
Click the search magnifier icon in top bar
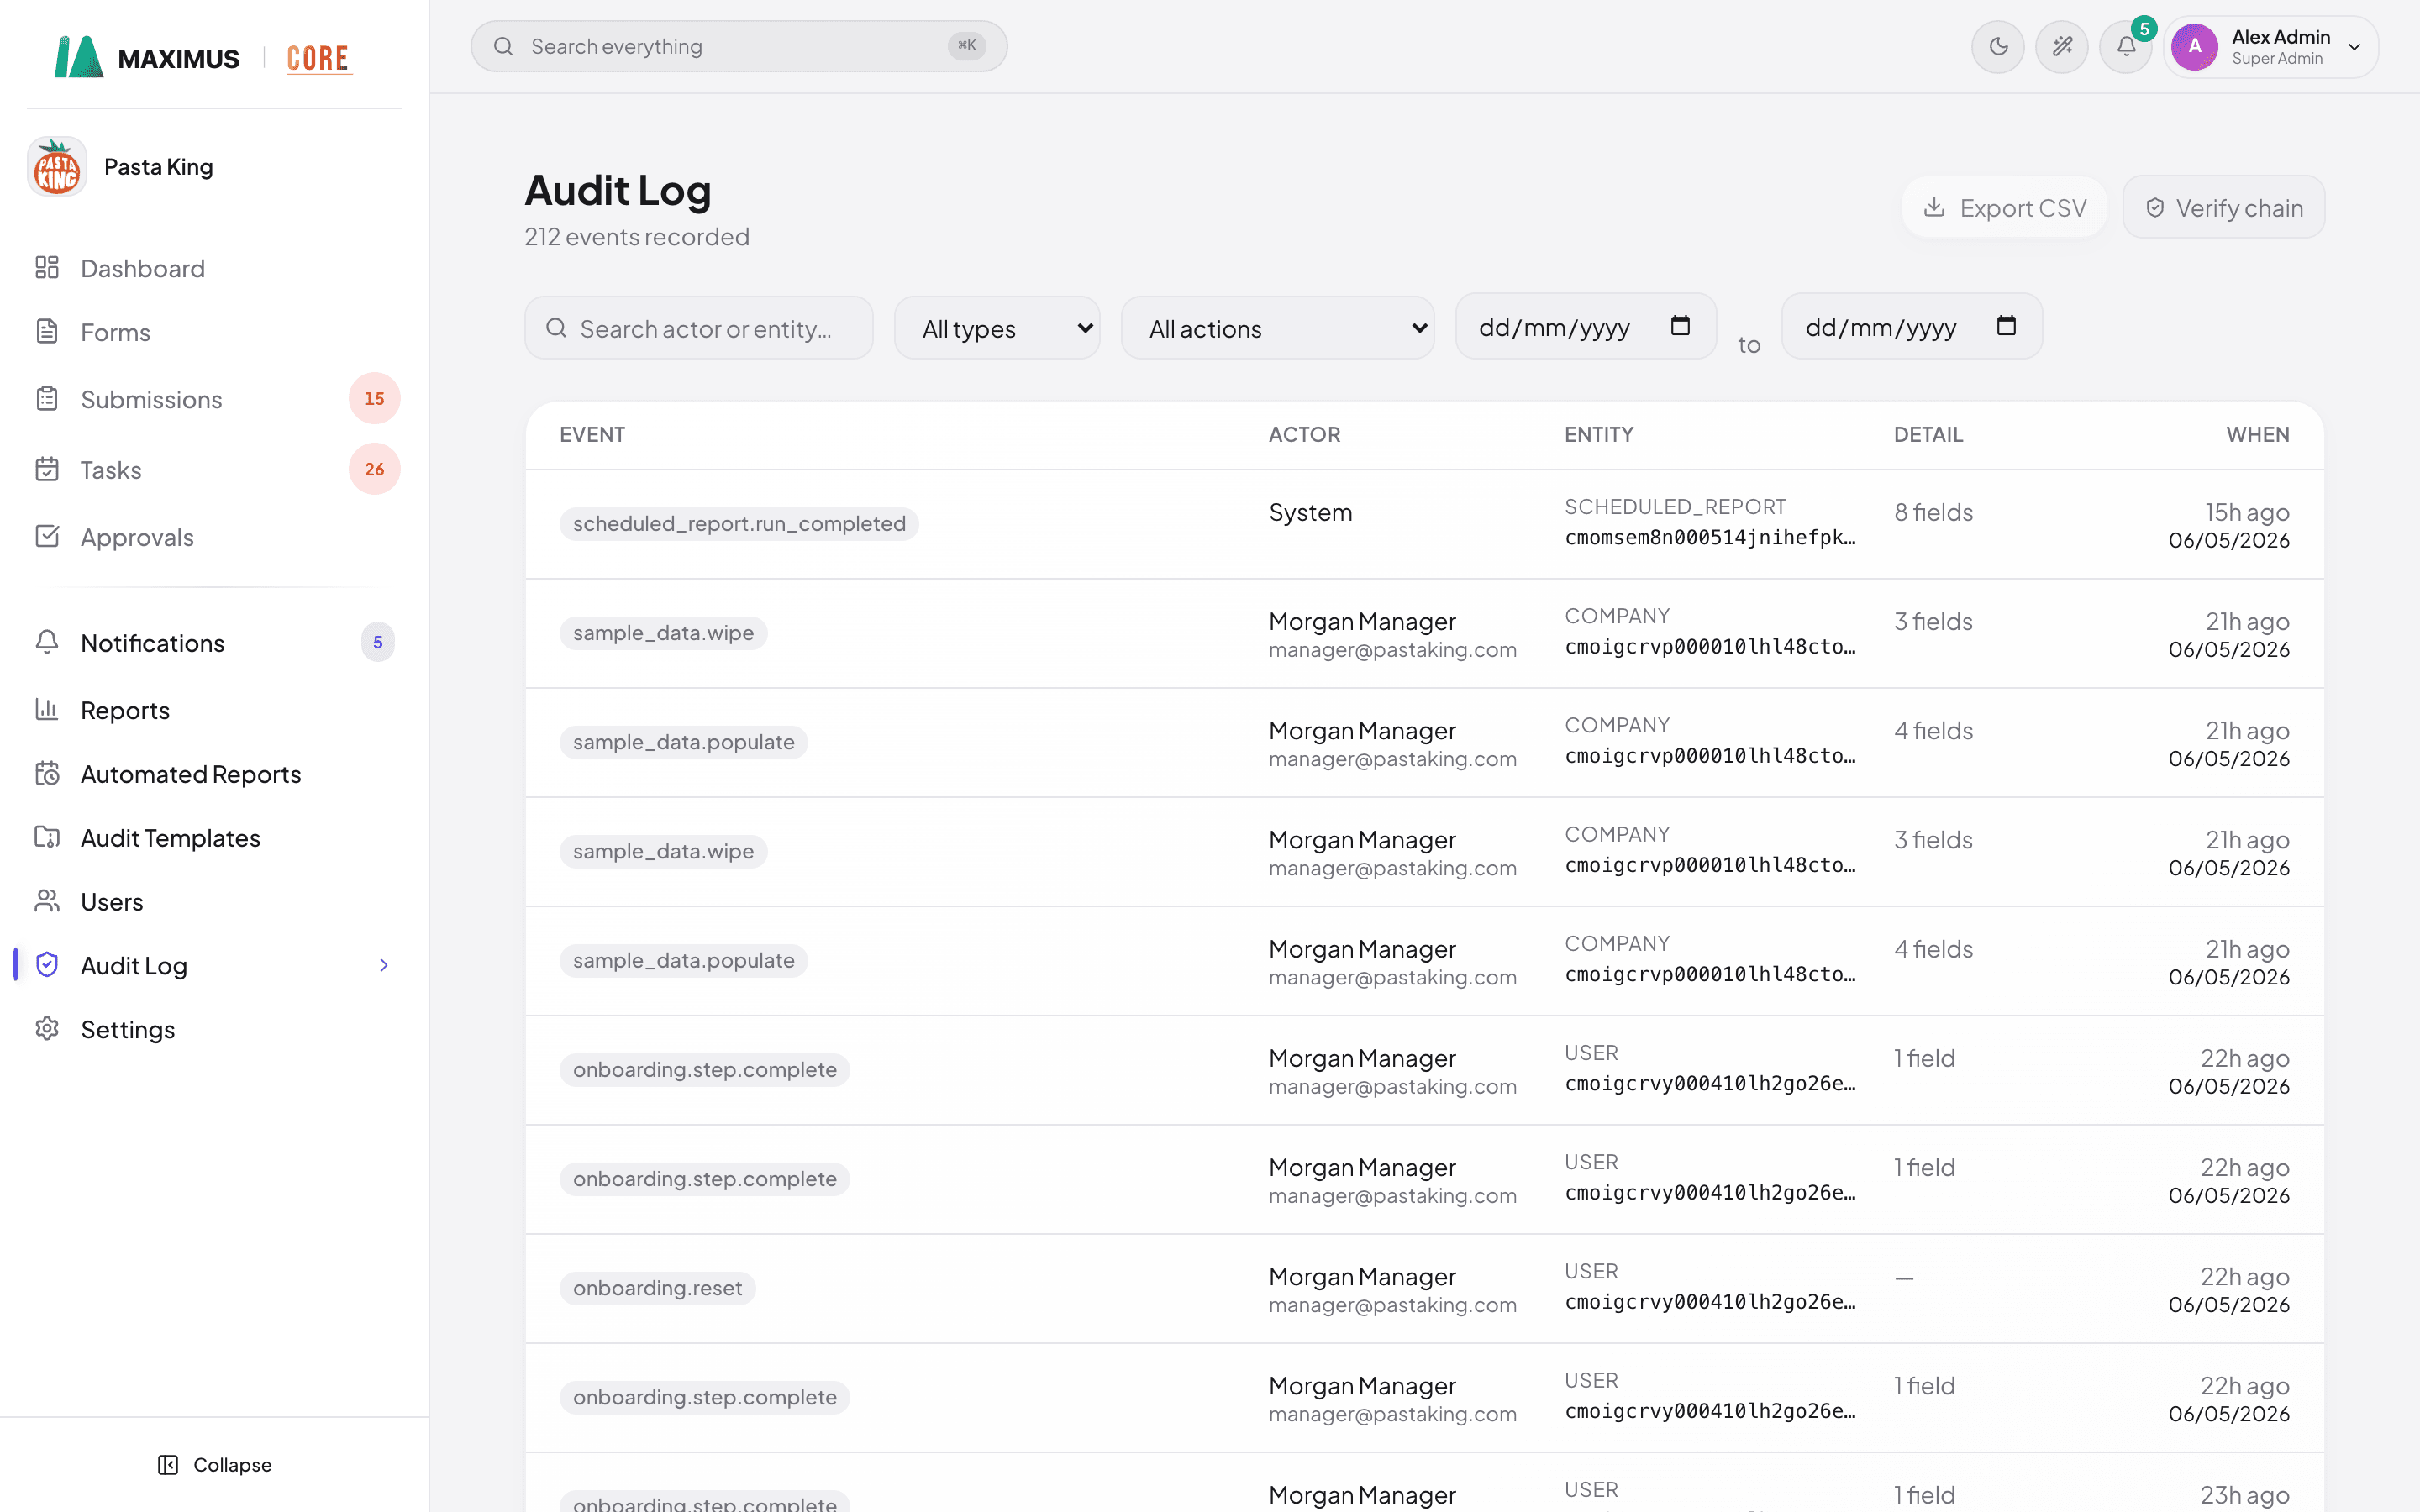point(503,46)
